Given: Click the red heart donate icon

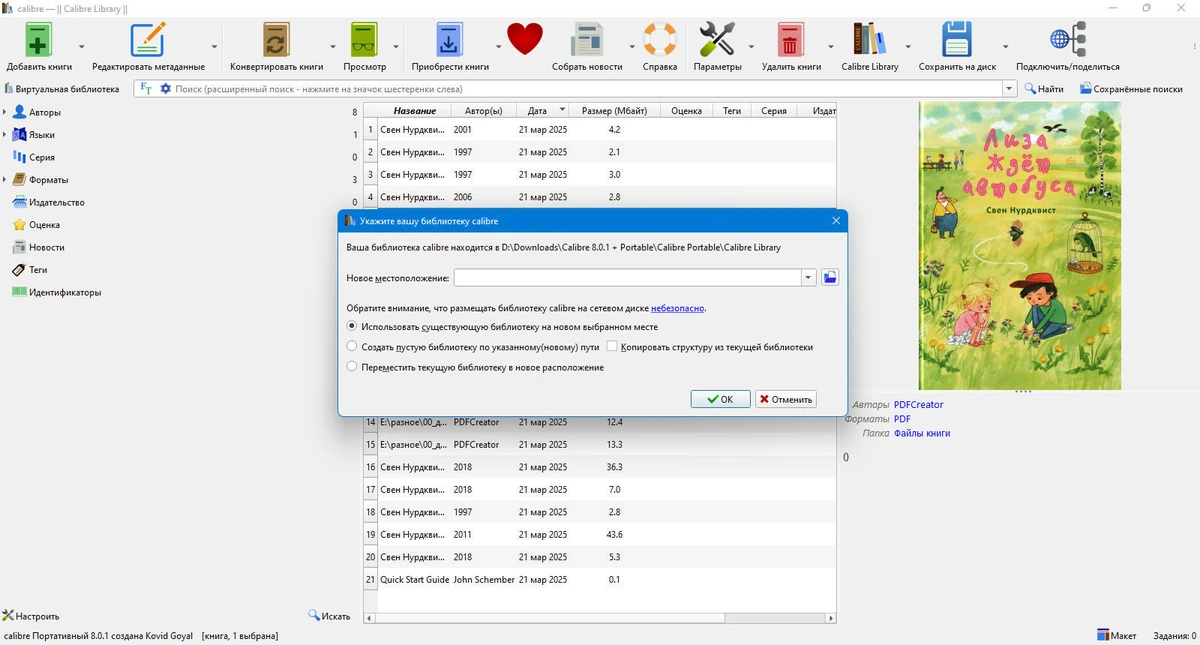Looking at the screenshot, I should pyautogui.click(x=524, y=39).
